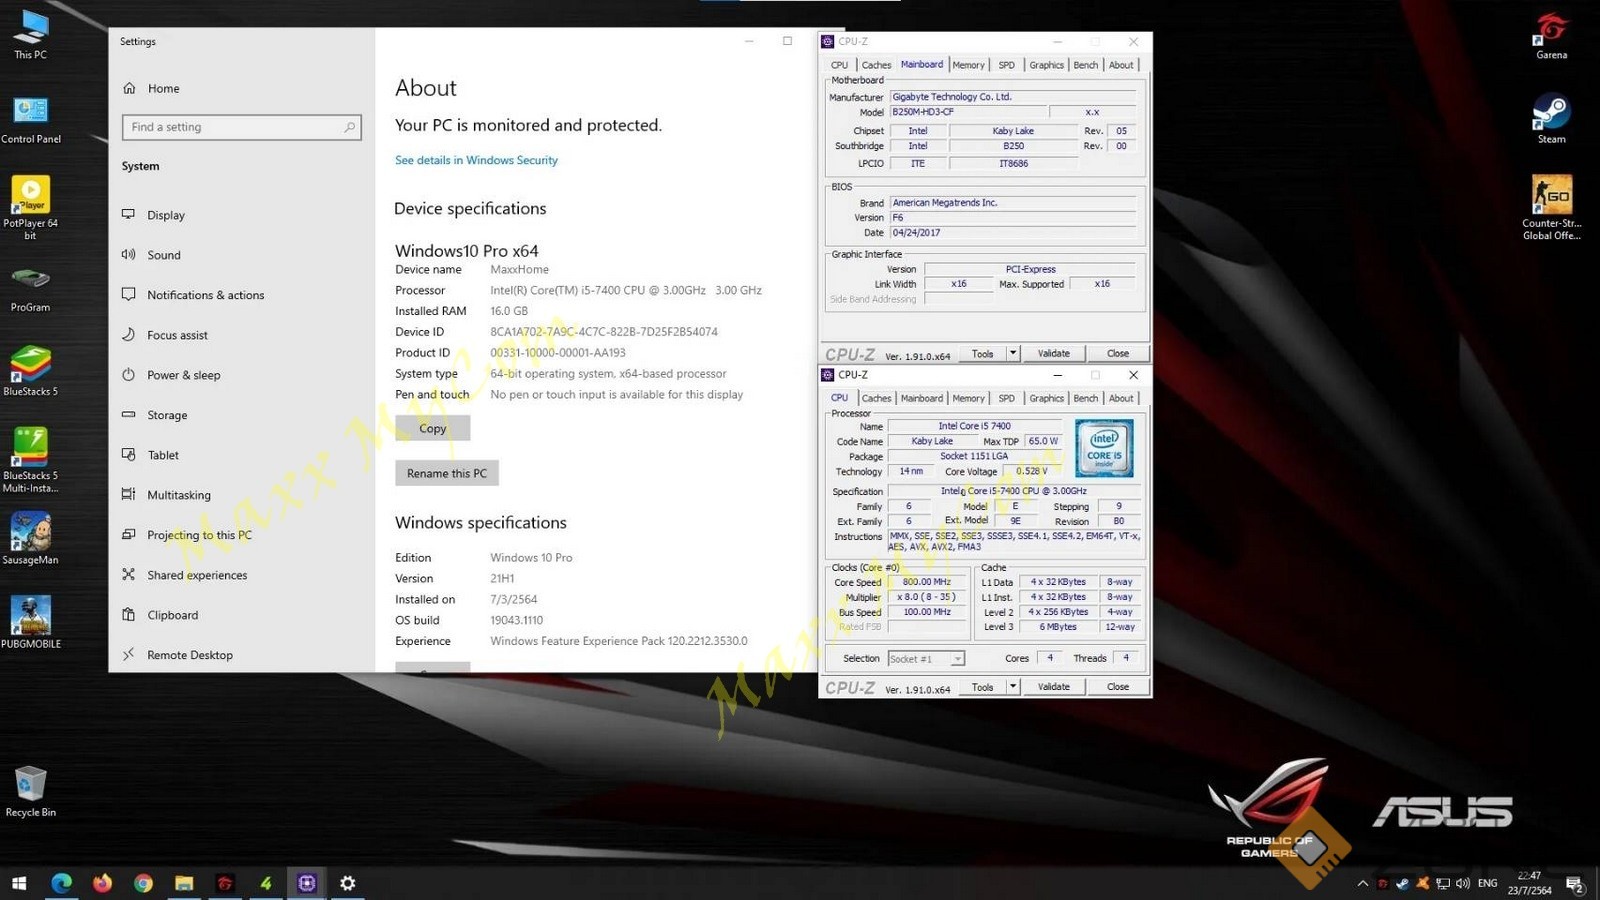The image size is (1600, 900).
Task: Click the Firefox icon in the taskbar
Action: point(102,883)
